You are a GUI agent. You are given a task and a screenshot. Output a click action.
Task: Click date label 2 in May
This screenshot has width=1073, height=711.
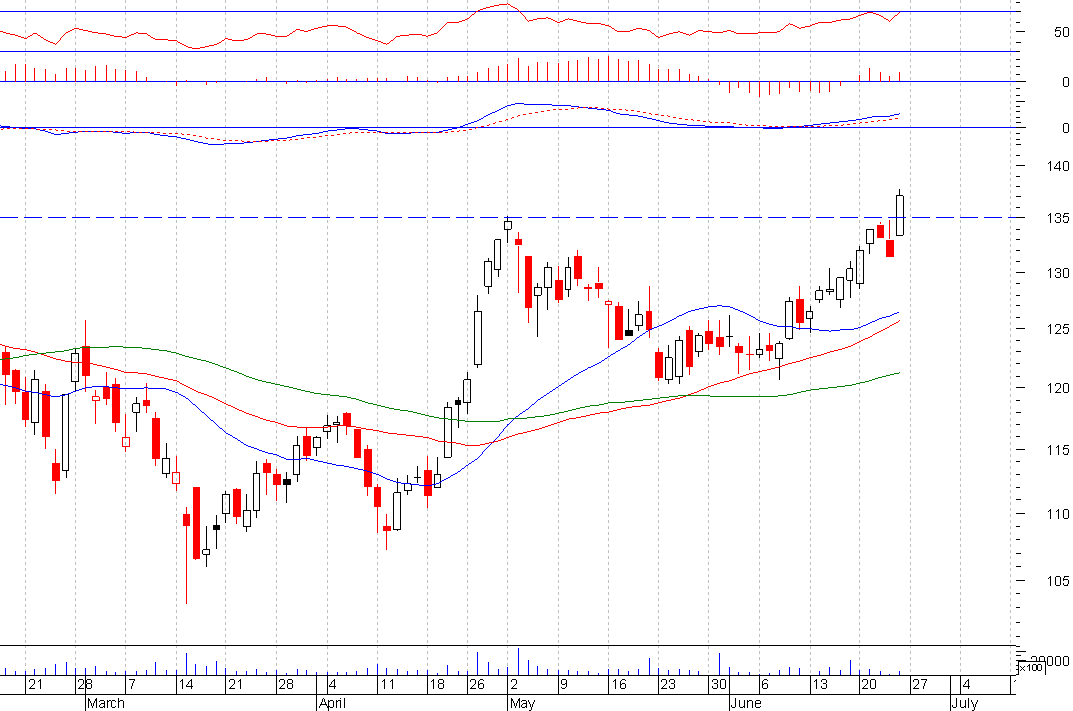[x=514, y=684]
